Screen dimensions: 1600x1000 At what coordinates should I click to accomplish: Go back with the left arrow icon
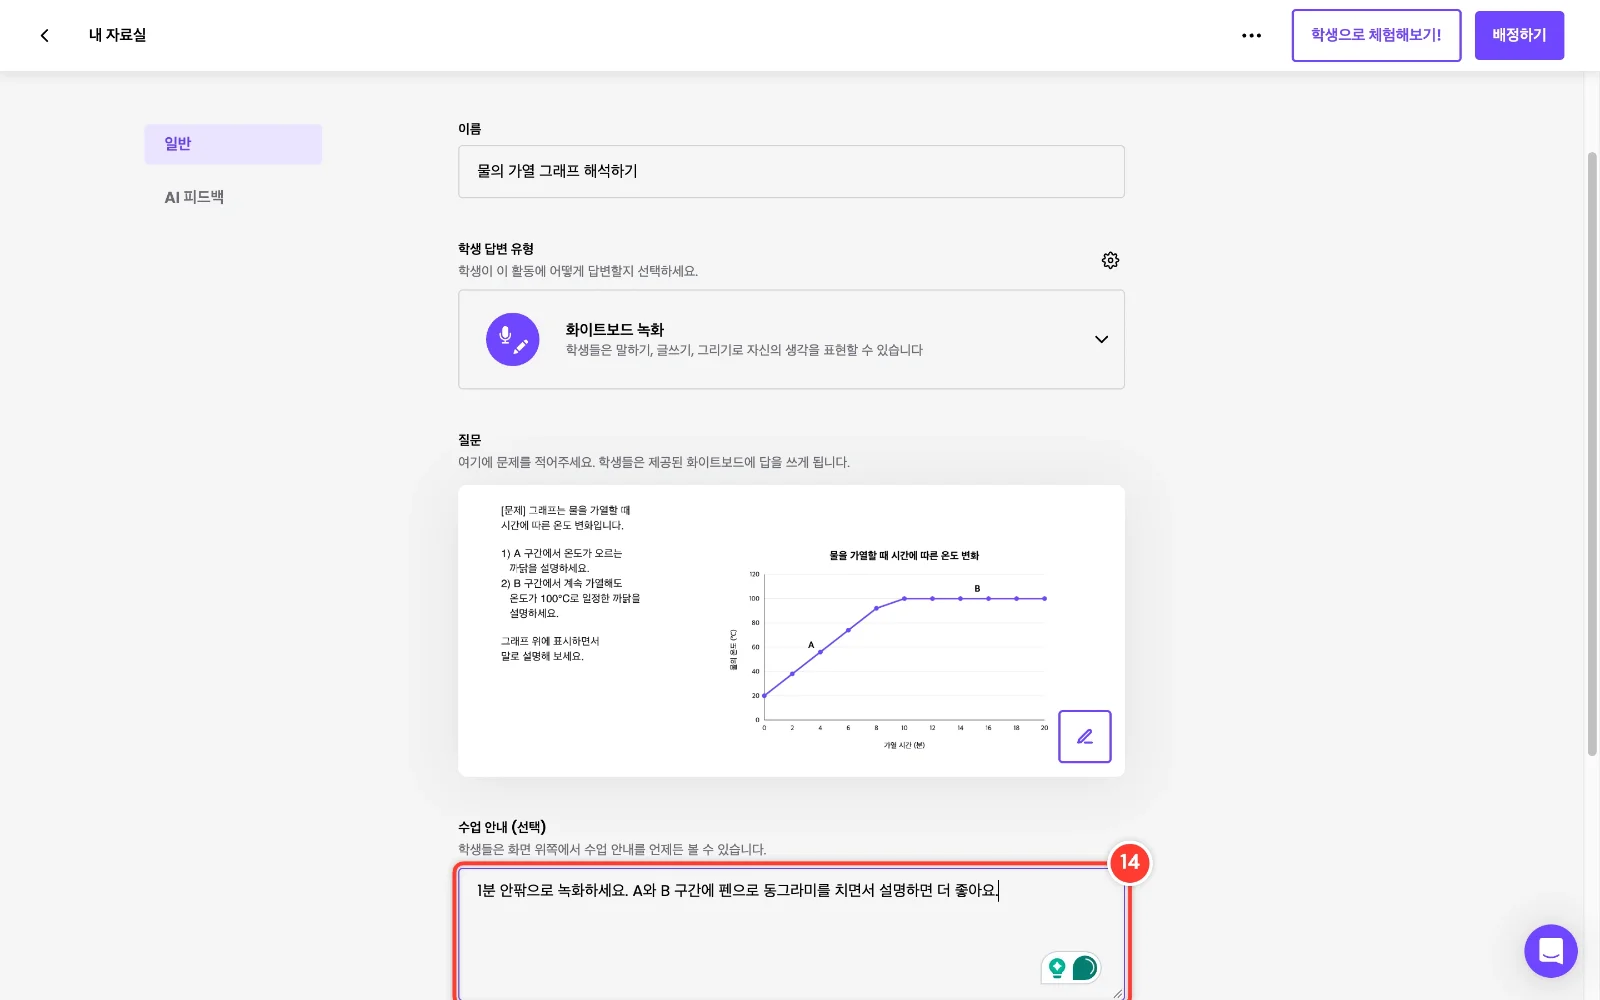[x=44, y=35]
